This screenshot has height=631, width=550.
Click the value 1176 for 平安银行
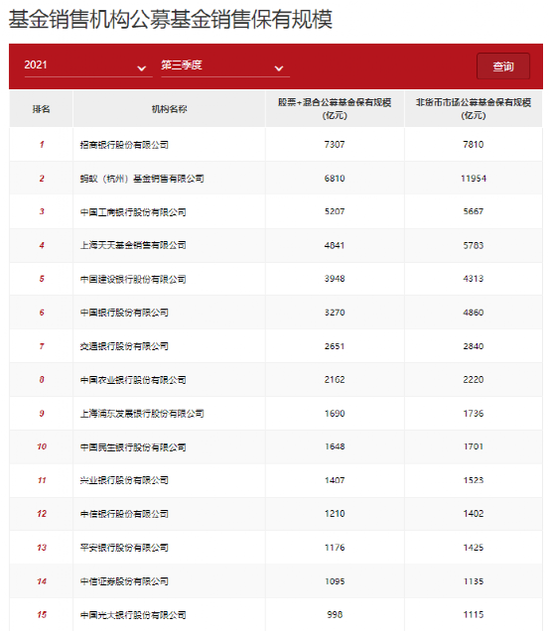tap(334, 547)
